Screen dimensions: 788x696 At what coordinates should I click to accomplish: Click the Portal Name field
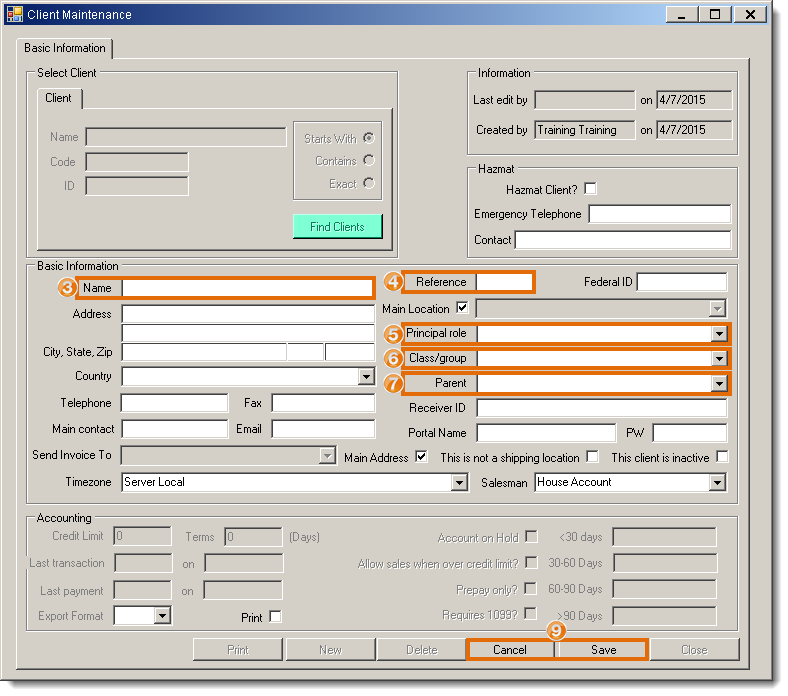pos(546,433)
